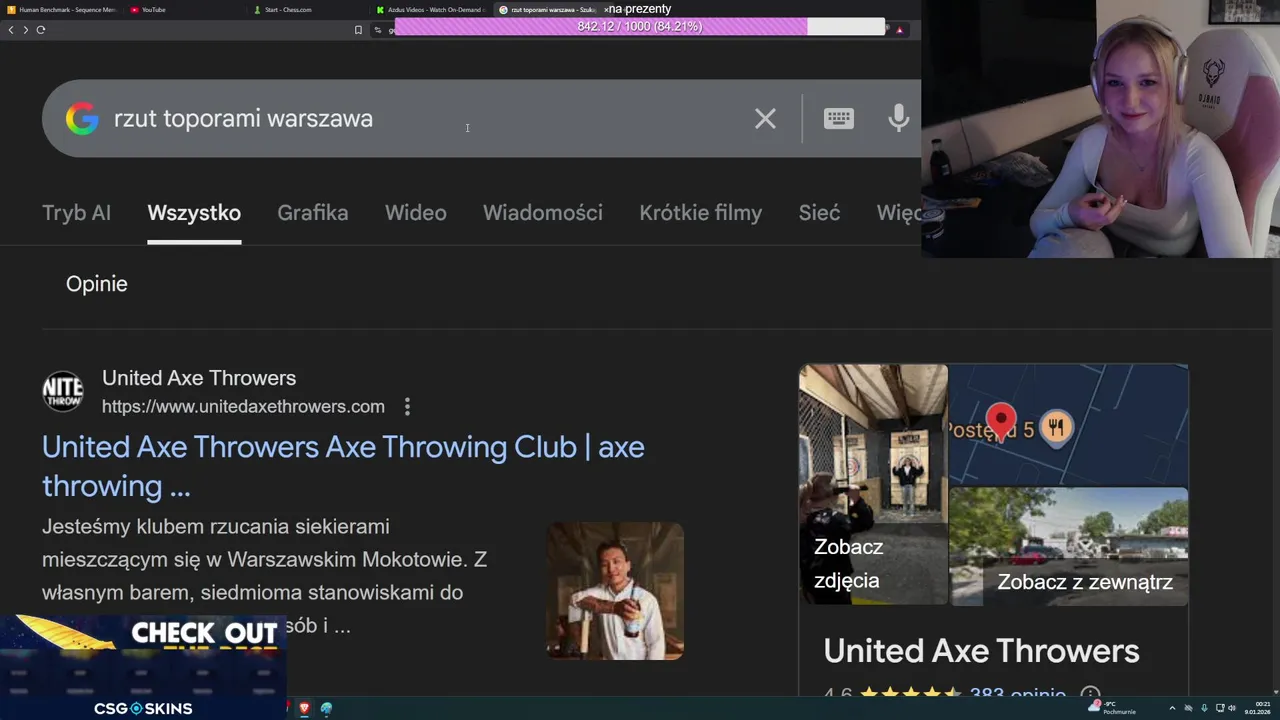Go back using the browser back arrow
Screen dimensions: 1280x720
click(x=11, y=30)
